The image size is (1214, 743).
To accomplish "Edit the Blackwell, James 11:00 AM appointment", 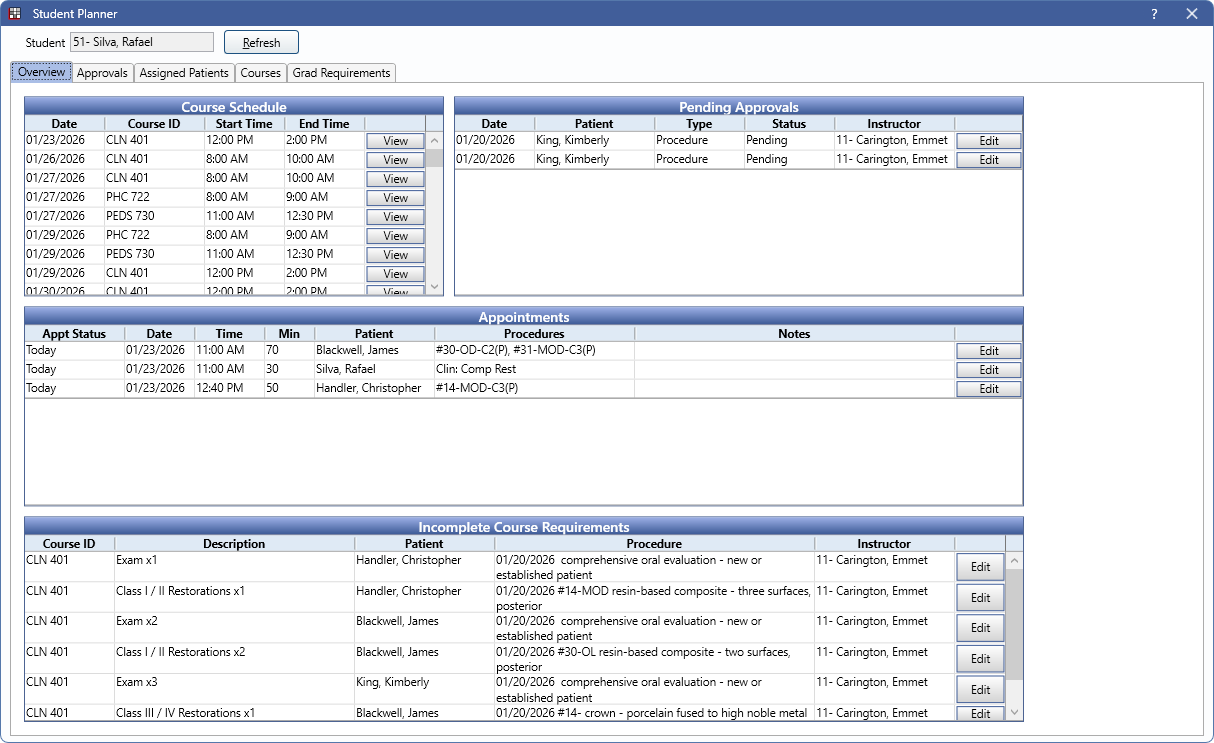I will tap(988, 351).
